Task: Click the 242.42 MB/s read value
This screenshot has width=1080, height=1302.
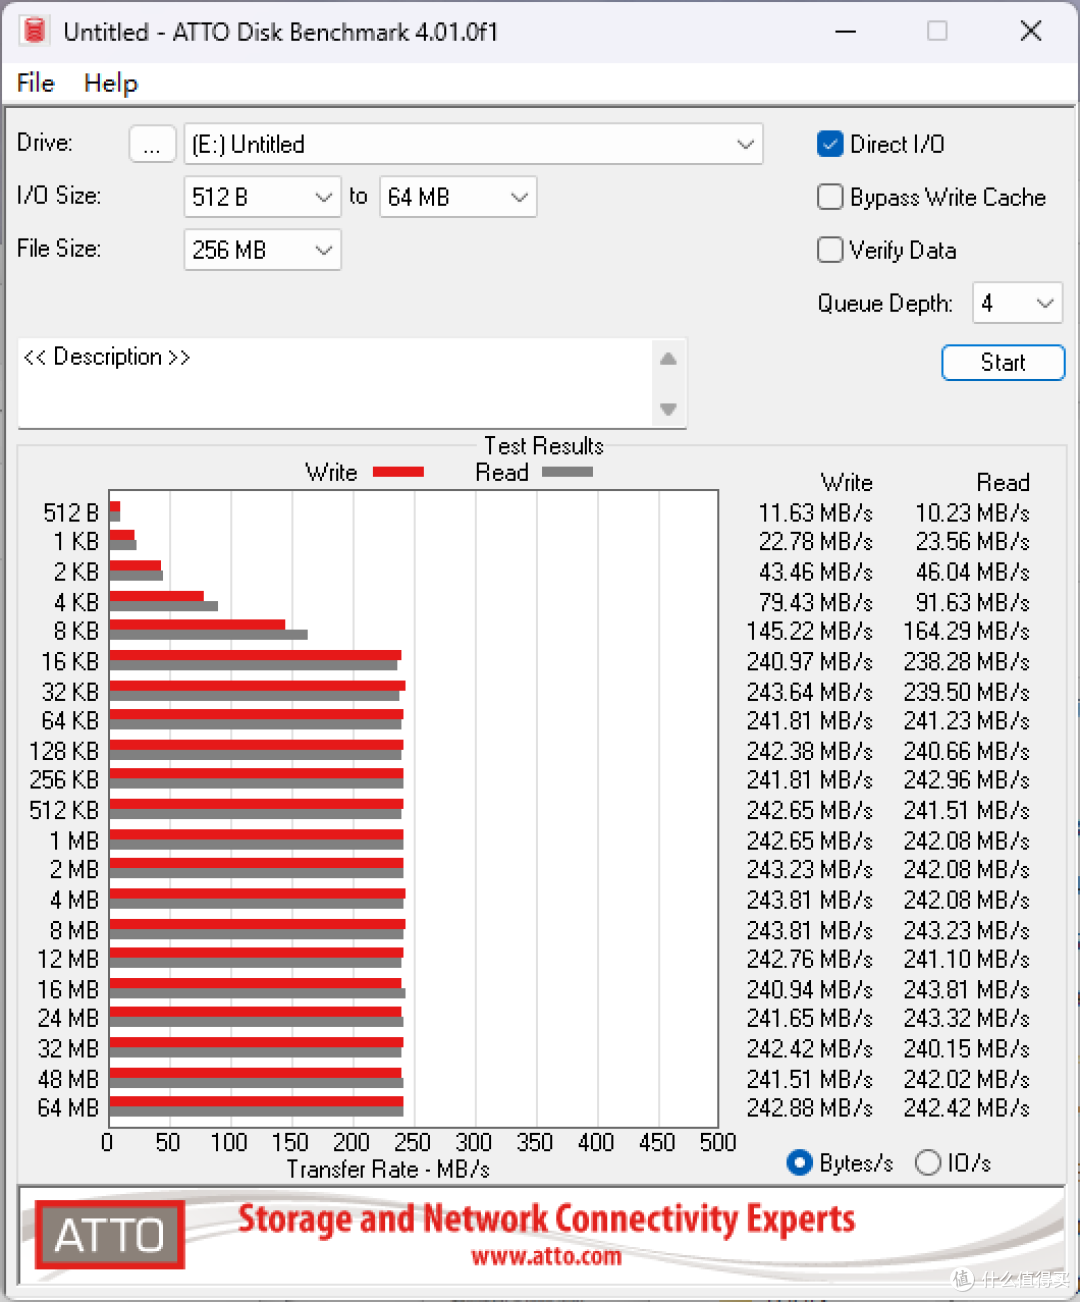Action: click(x=966, y=1108)
